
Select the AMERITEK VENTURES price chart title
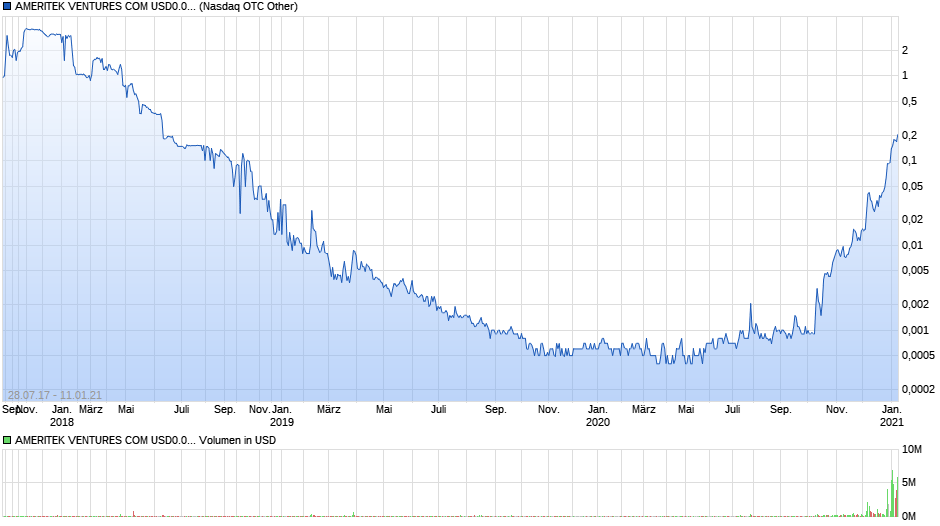pyautogui.click(x=156, y=7)
